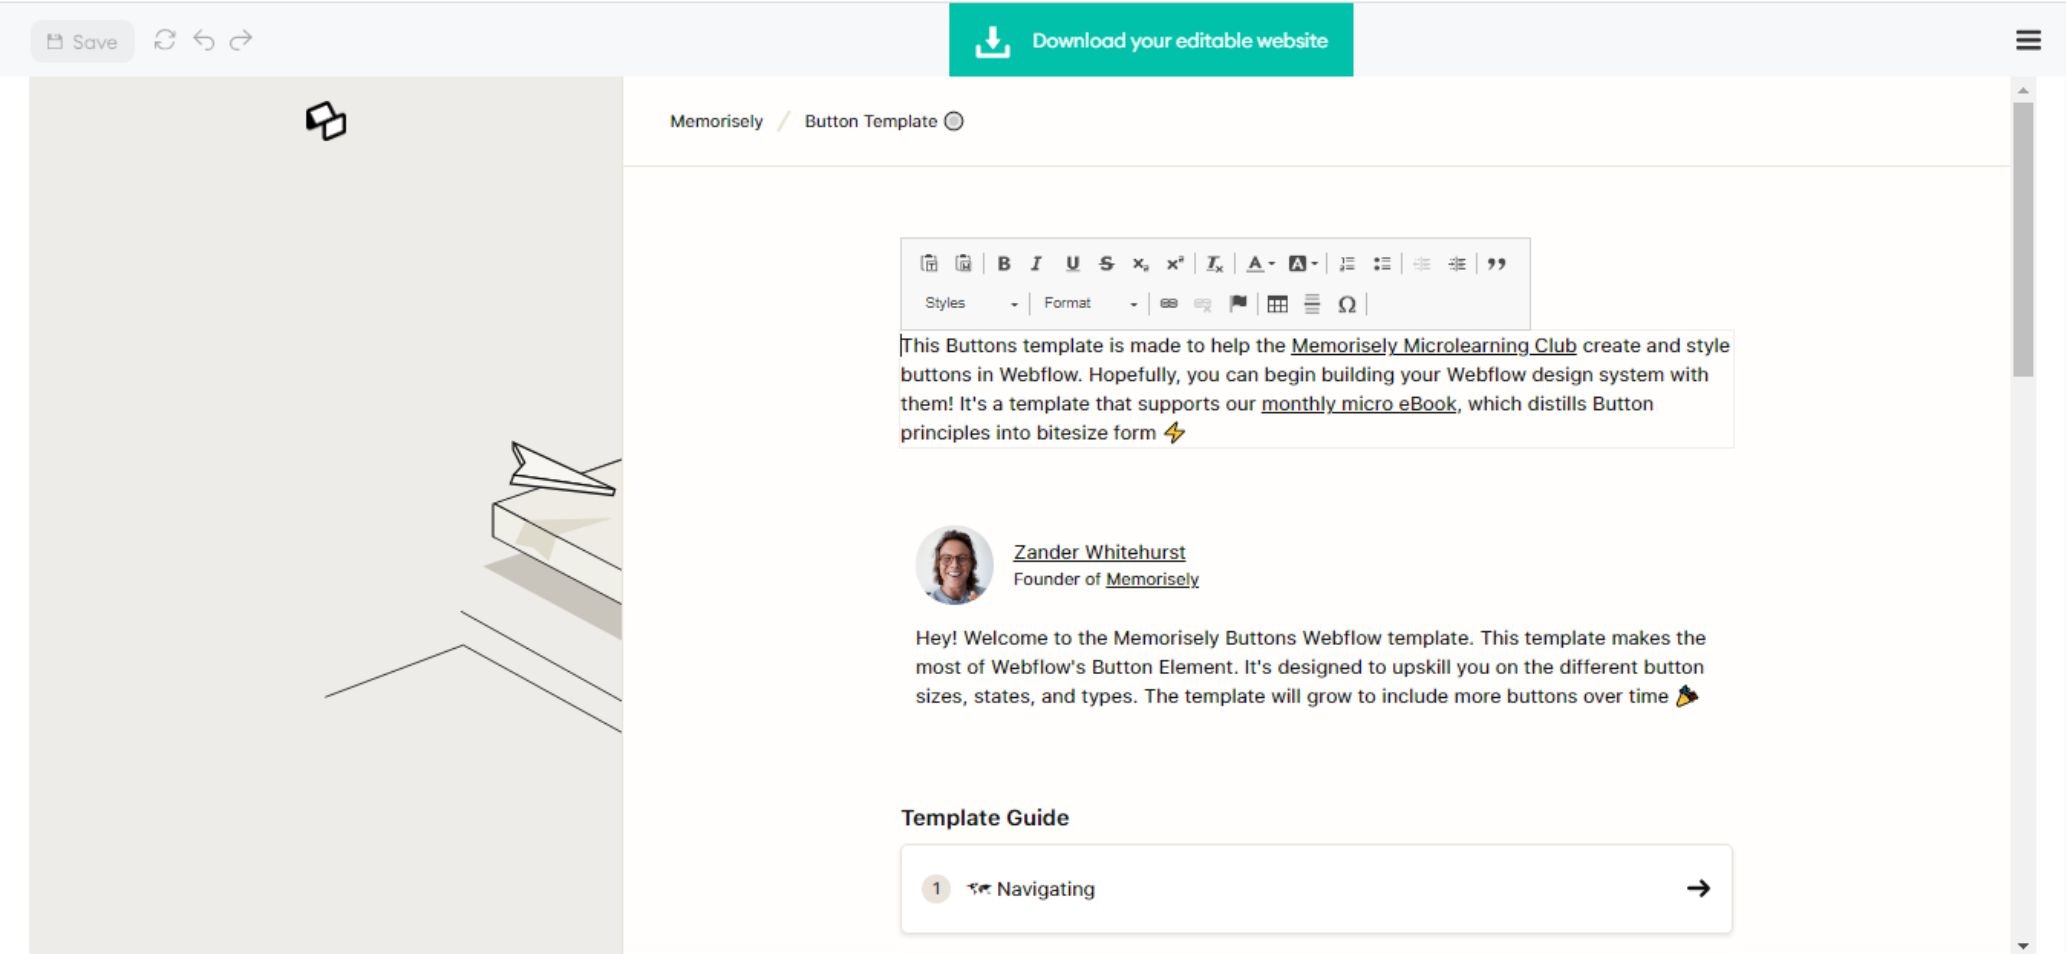The height and width of the screenshot is (954, 2066).
Task: Insert a special character (omega)
Action: pos(1347,304)
